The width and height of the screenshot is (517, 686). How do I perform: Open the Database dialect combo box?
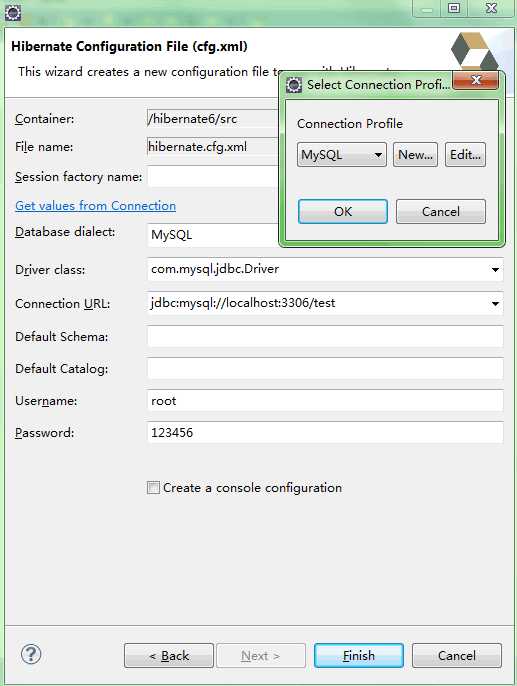tap(213, 235)
